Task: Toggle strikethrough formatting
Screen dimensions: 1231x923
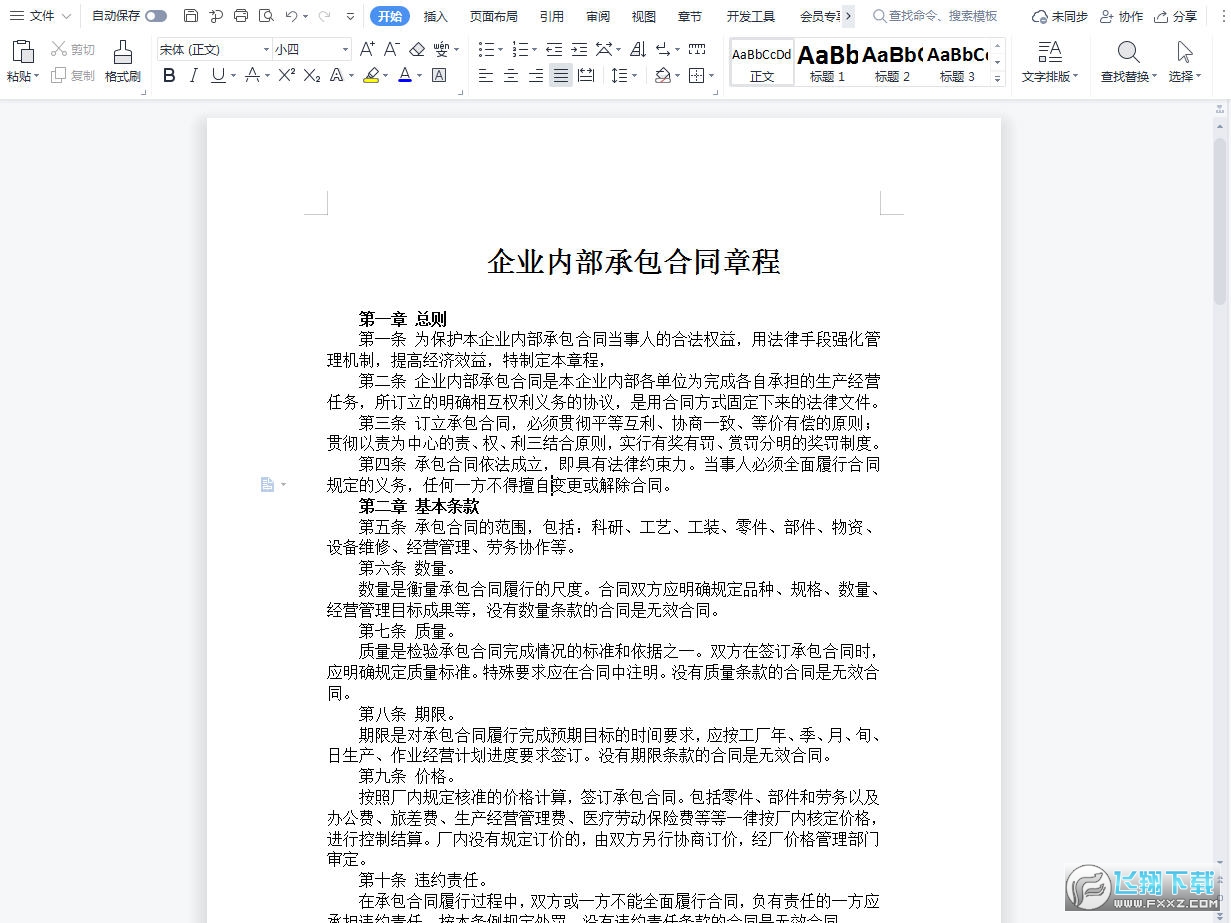Action: click(252, 75)
